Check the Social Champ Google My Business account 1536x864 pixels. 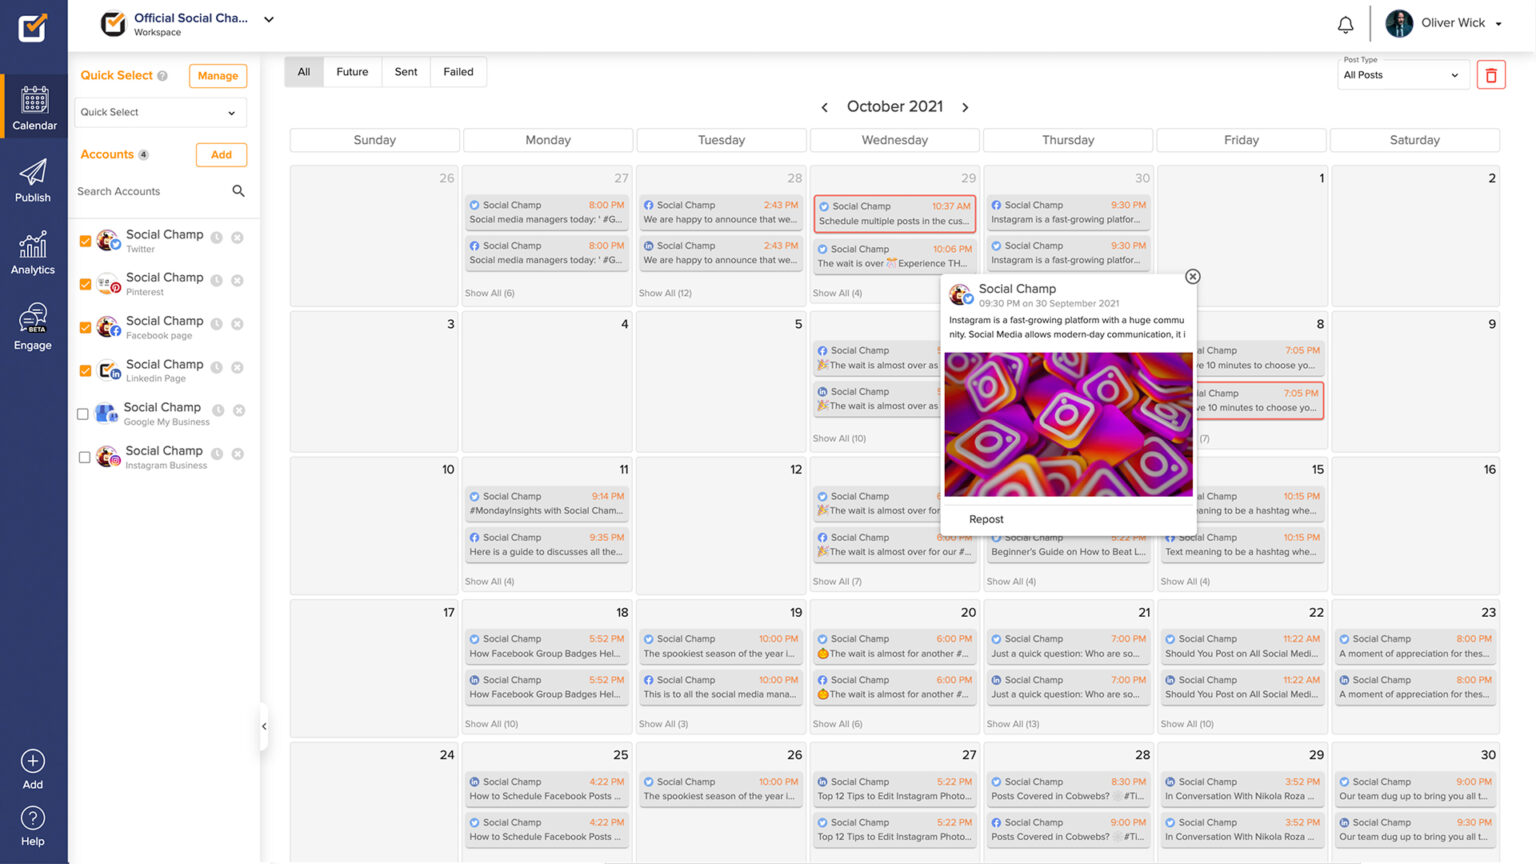pos(83,414)
